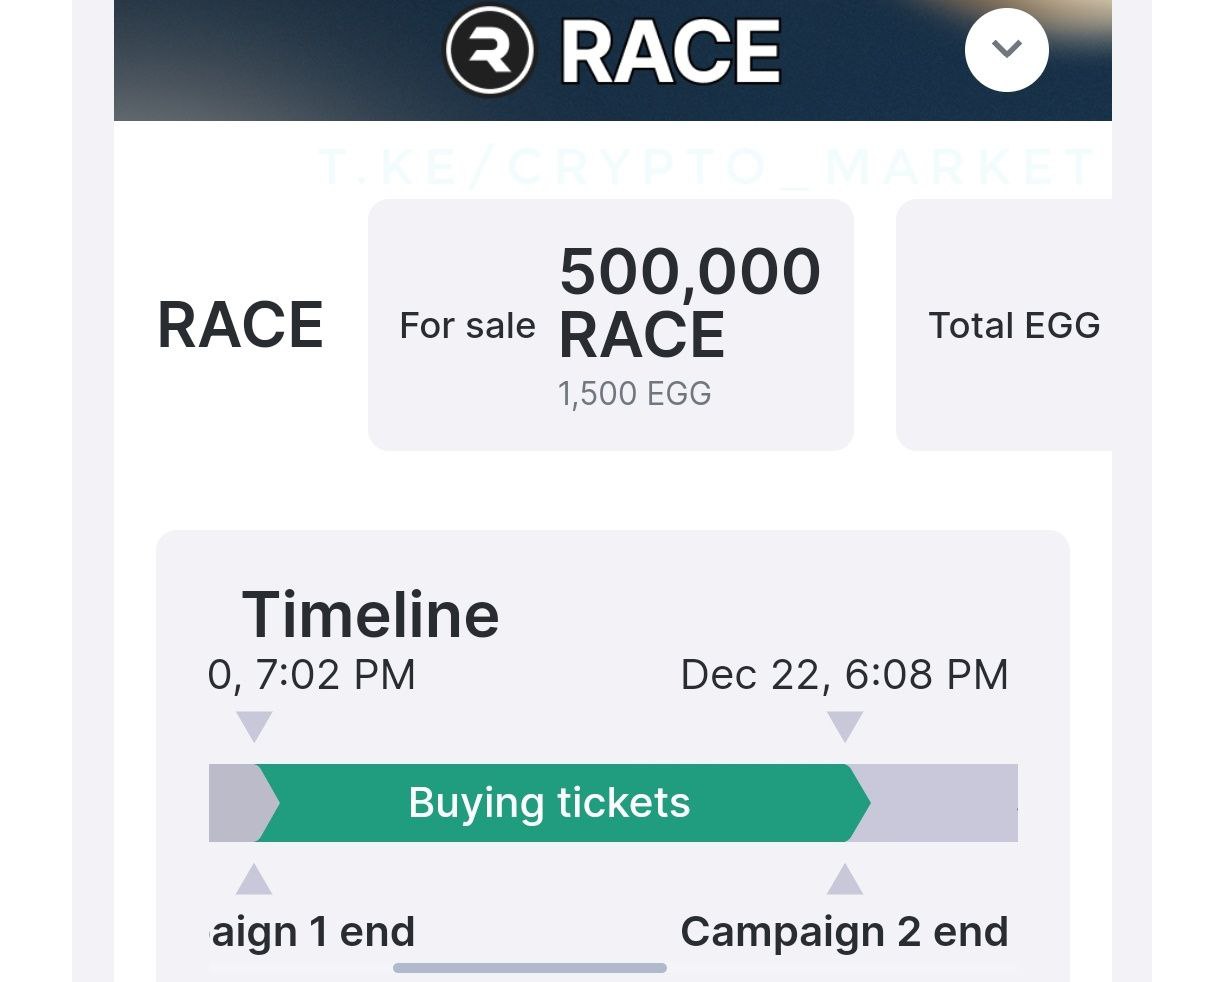Open the Total EGG card
The image size is (1211, 982).
tap(1004, 325)
